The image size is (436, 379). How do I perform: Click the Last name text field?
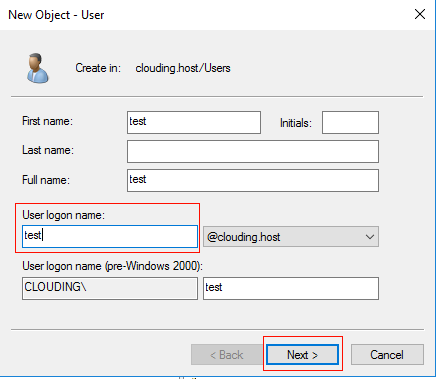(x=253, y=151)
